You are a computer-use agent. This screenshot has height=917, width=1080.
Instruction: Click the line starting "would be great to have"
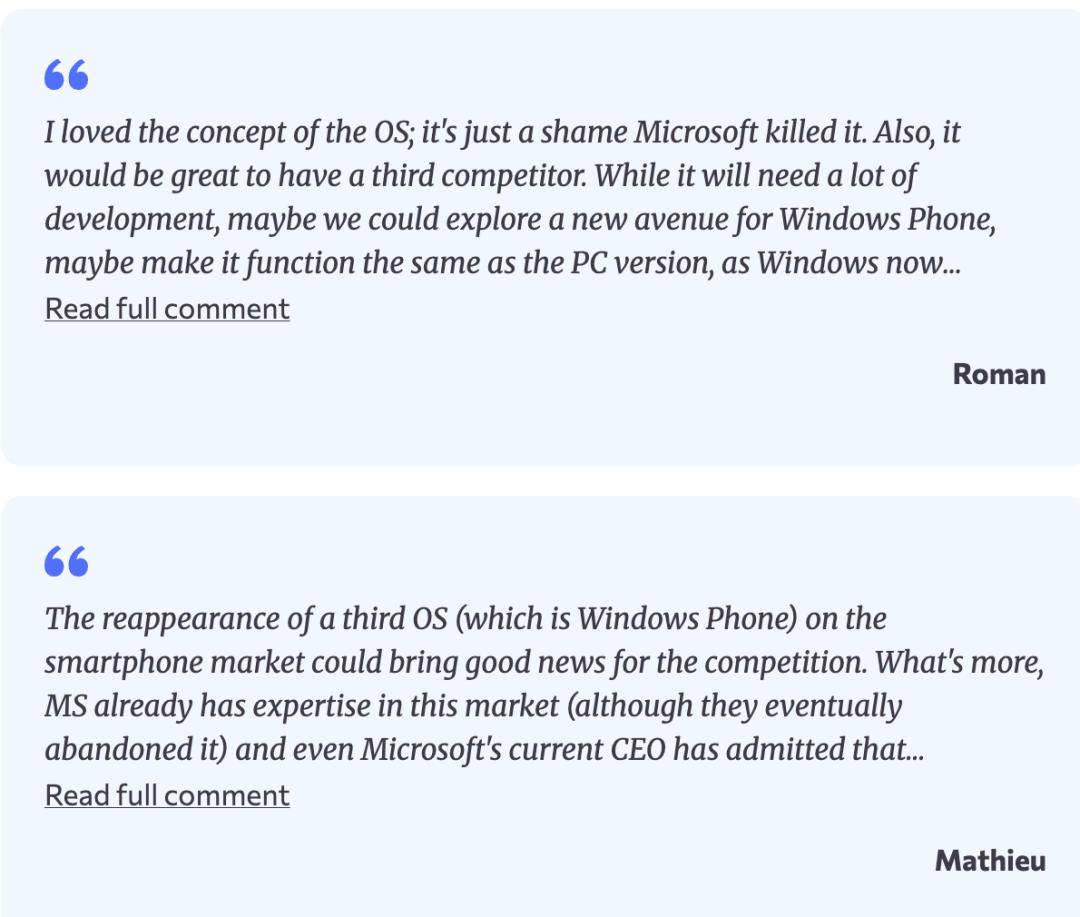coord(480,176)
